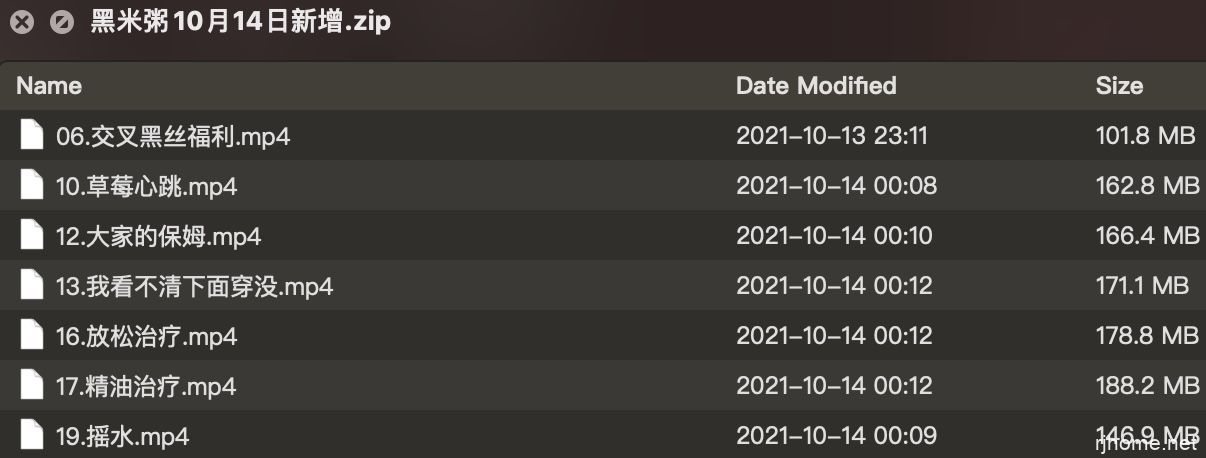Sort files by the Date Modified header
1206x458 pixels.
click(816, 86)
